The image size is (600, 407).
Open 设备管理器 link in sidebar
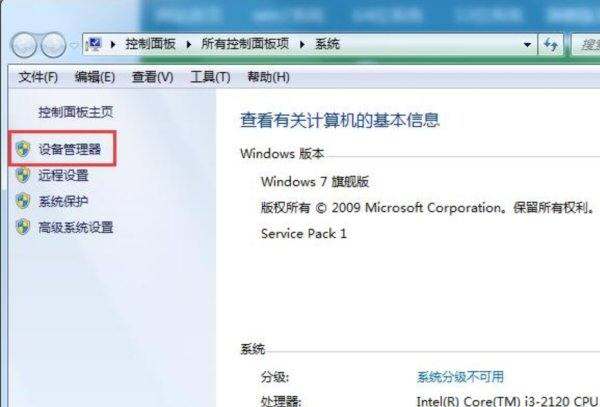[x=70, y=149]
